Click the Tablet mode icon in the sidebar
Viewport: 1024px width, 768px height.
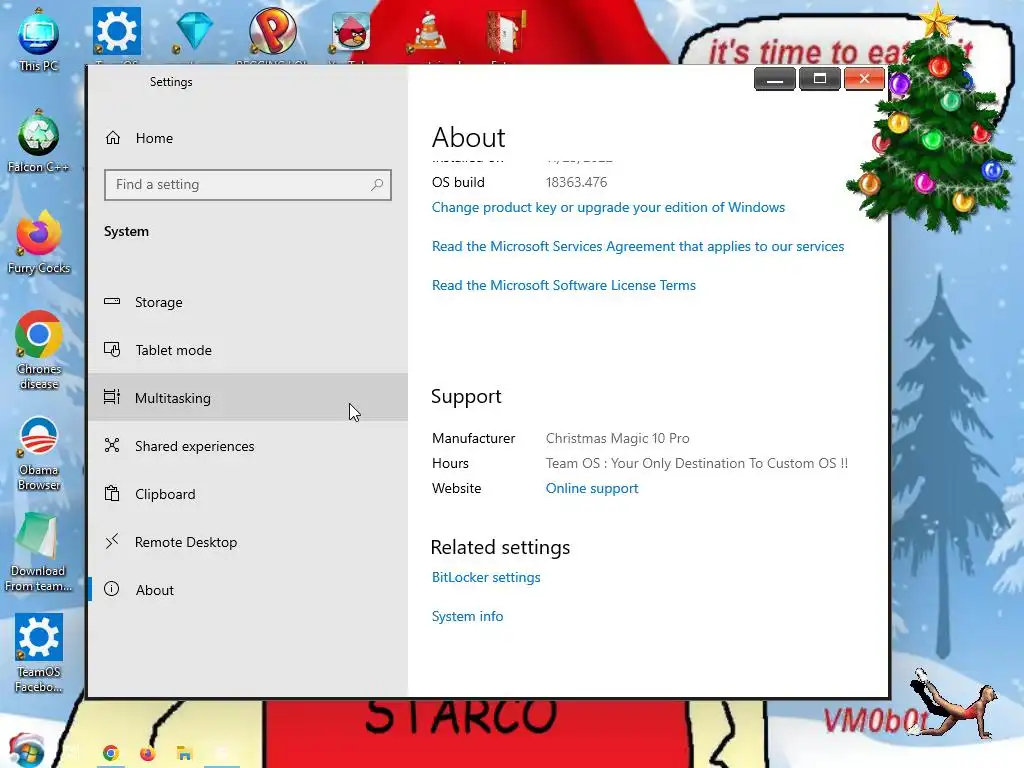click(112, 349)
